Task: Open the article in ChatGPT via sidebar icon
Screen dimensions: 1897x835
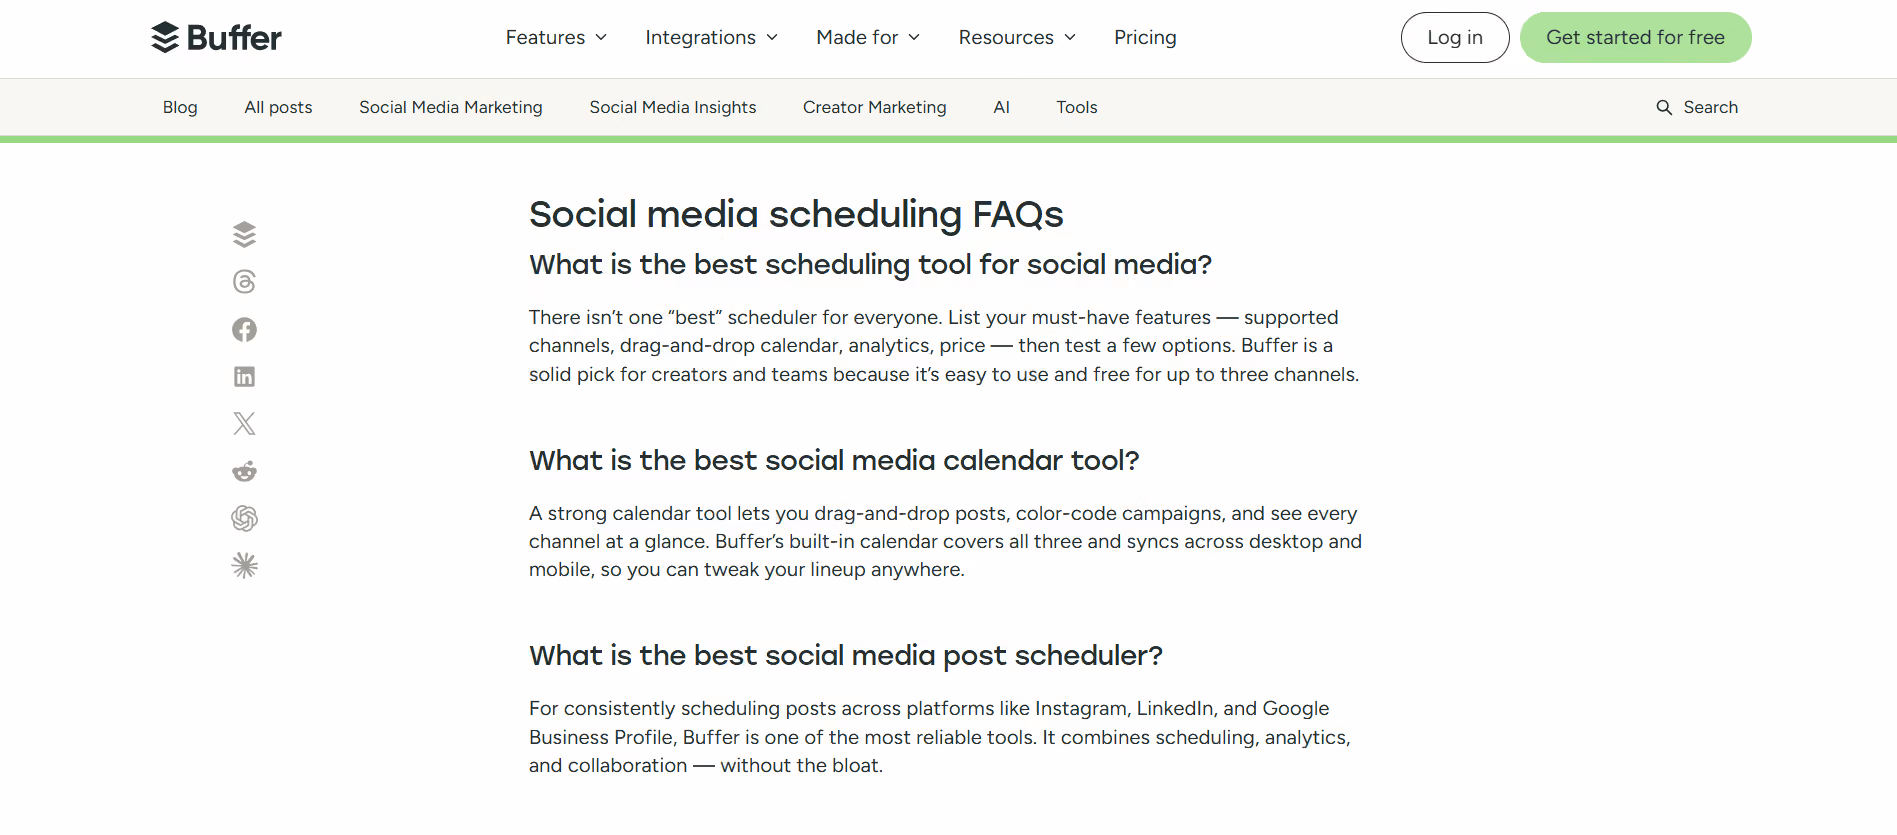Action: coord(244,518)
